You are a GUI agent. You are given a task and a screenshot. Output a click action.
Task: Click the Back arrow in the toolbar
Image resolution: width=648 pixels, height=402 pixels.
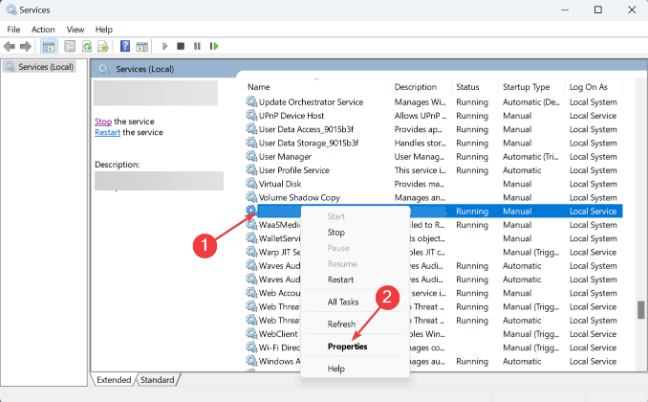[11, 46]
